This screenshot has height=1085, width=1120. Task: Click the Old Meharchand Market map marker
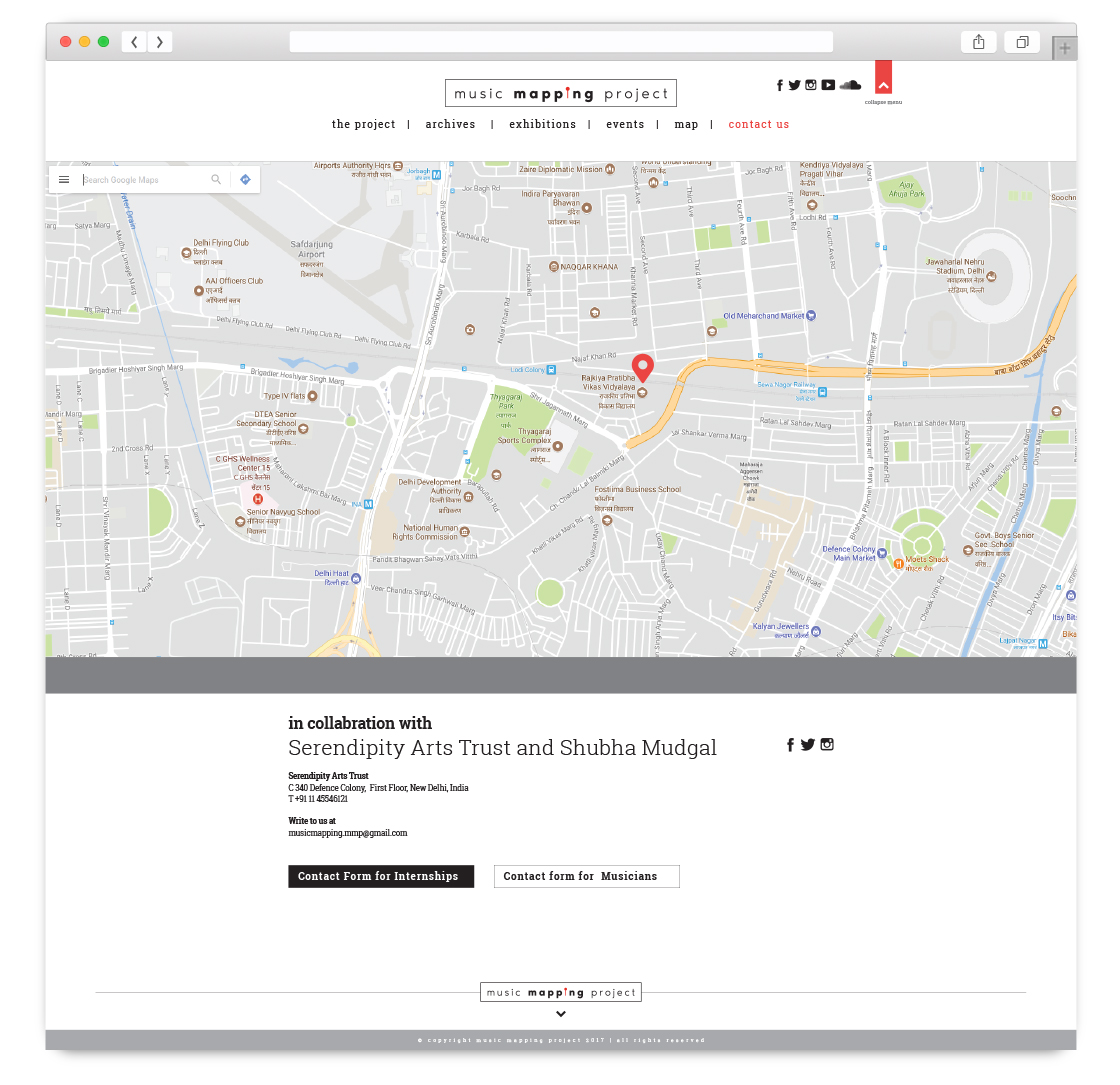coord(811,316)
